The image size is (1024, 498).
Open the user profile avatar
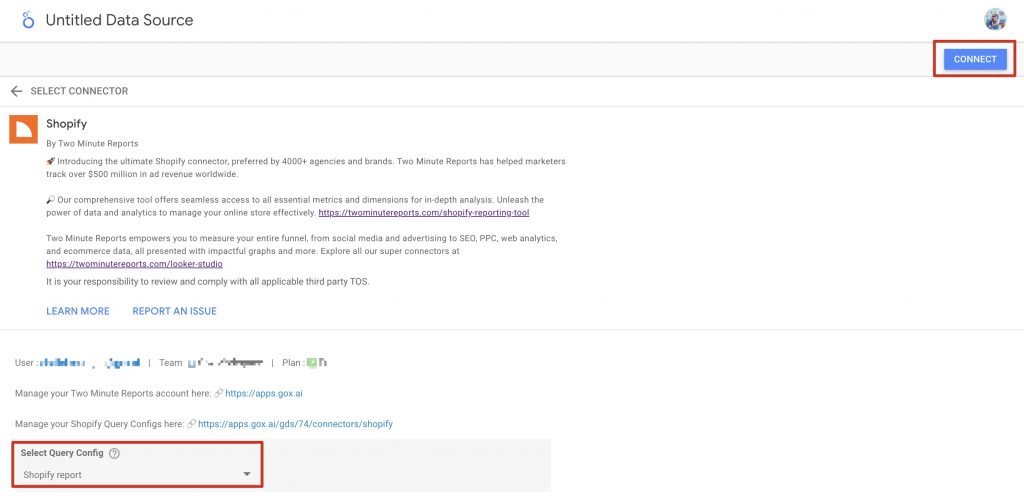click(995, 20)
